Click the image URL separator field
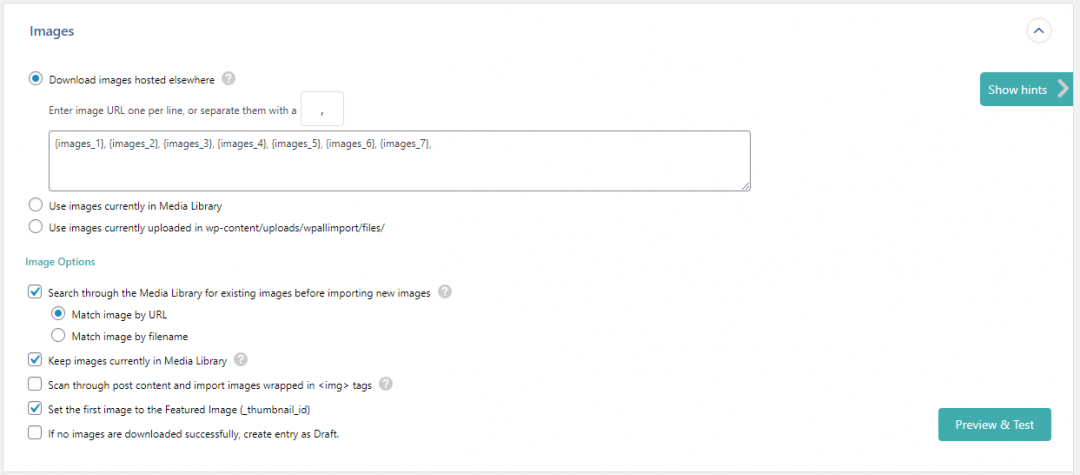The image size is (1080, 475). click(322, 110)
